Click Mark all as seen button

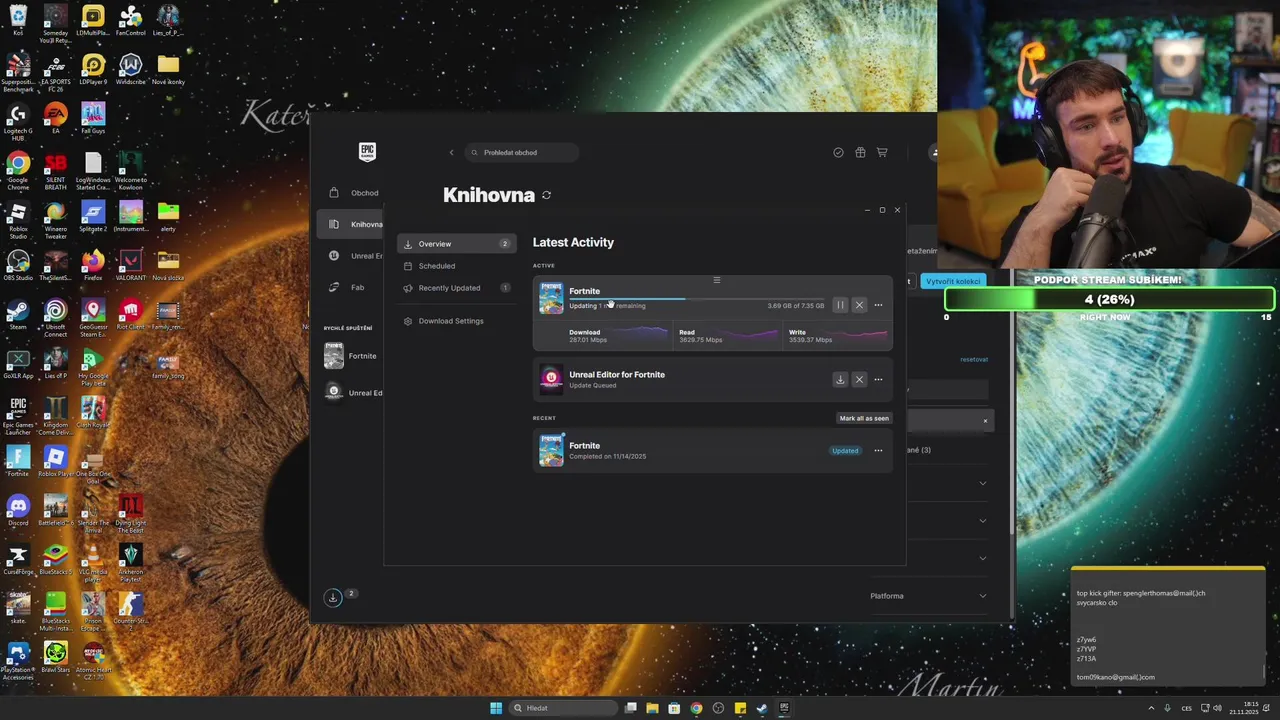point(864,418)
